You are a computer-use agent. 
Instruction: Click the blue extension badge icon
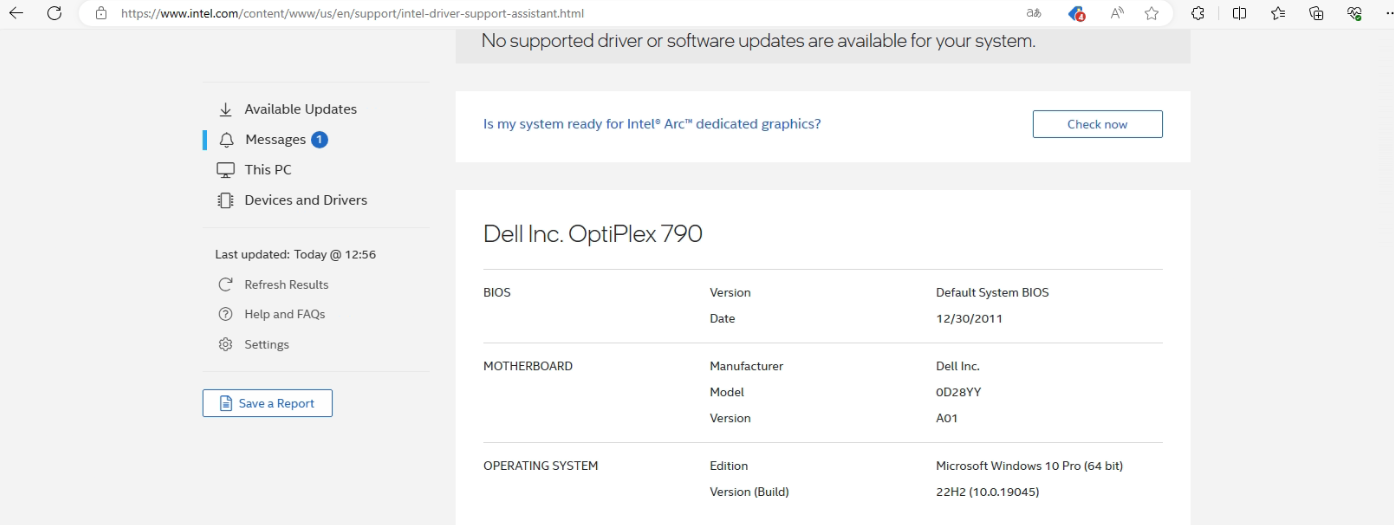1076,14
